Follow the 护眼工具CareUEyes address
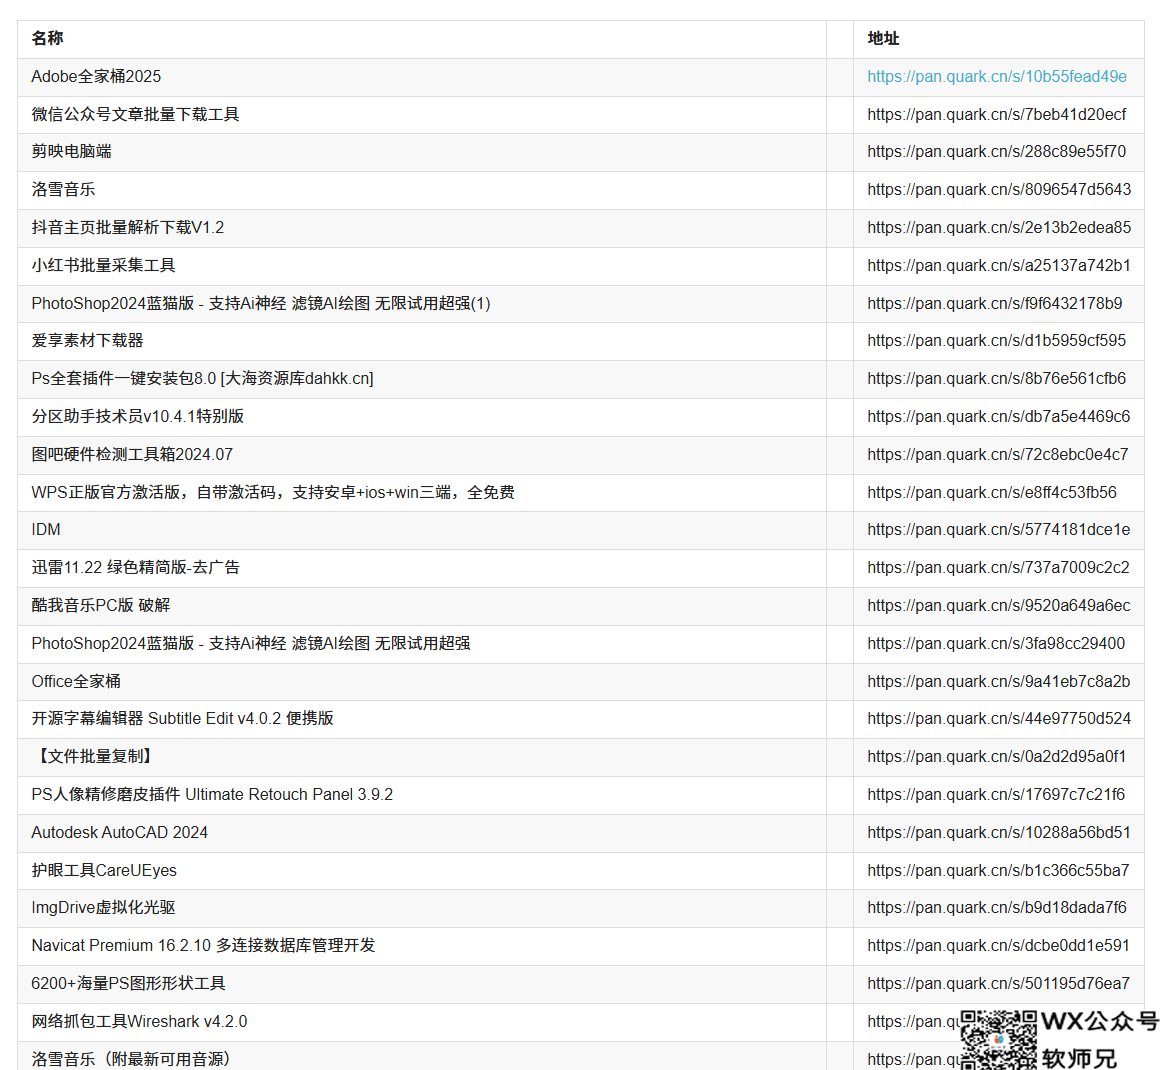The width and height of the screenshot is (1160, 1070). (x=998, y=871)
